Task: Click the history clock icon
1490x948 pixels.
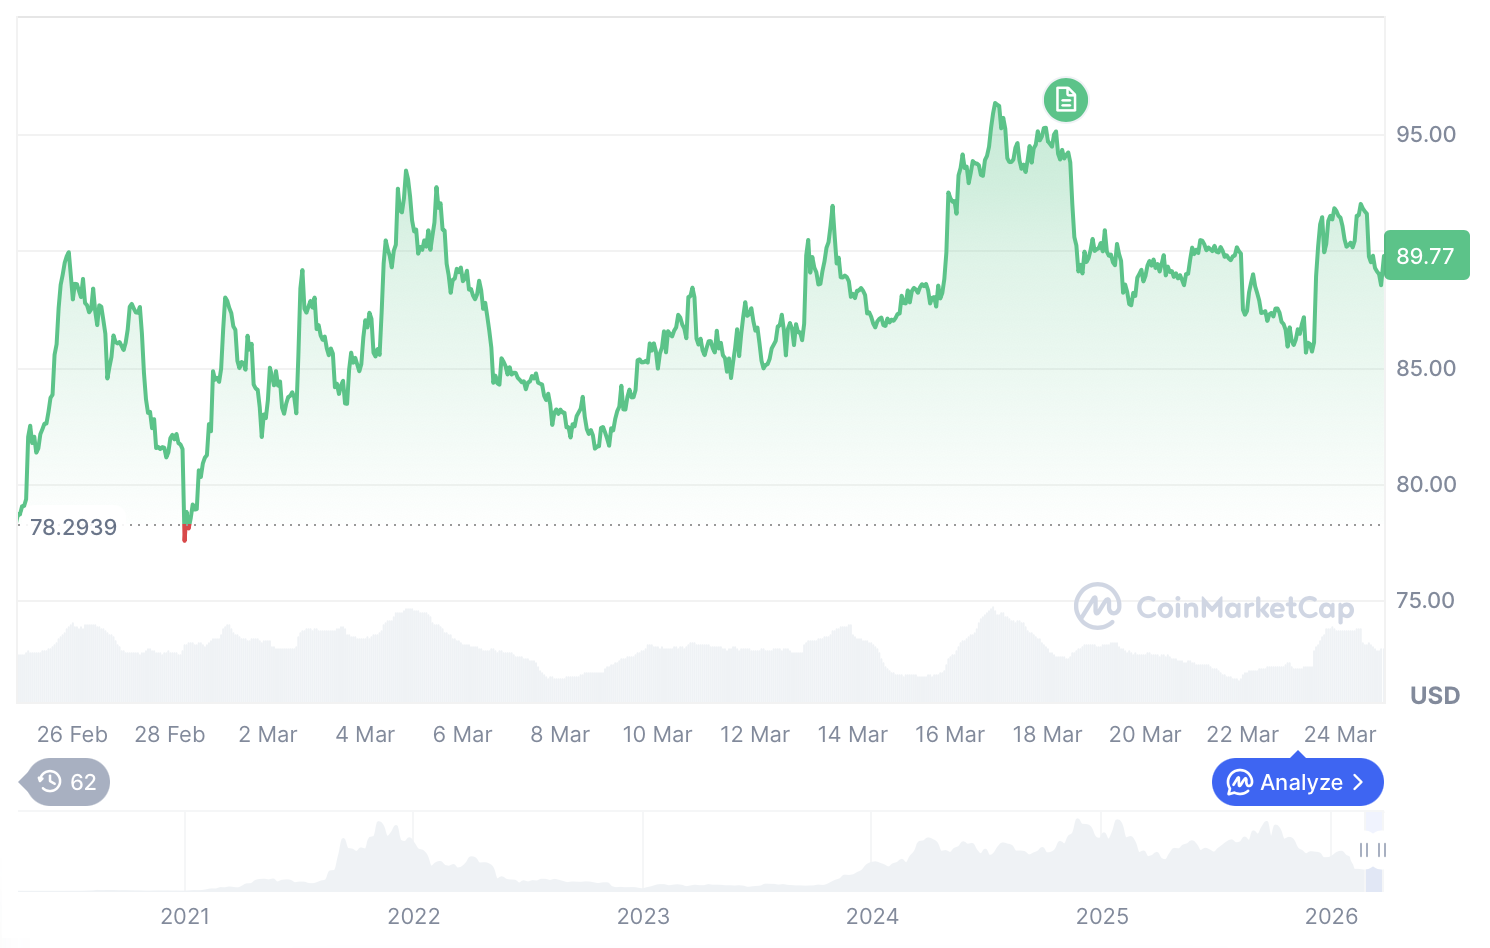Action: tap(49, 781)
